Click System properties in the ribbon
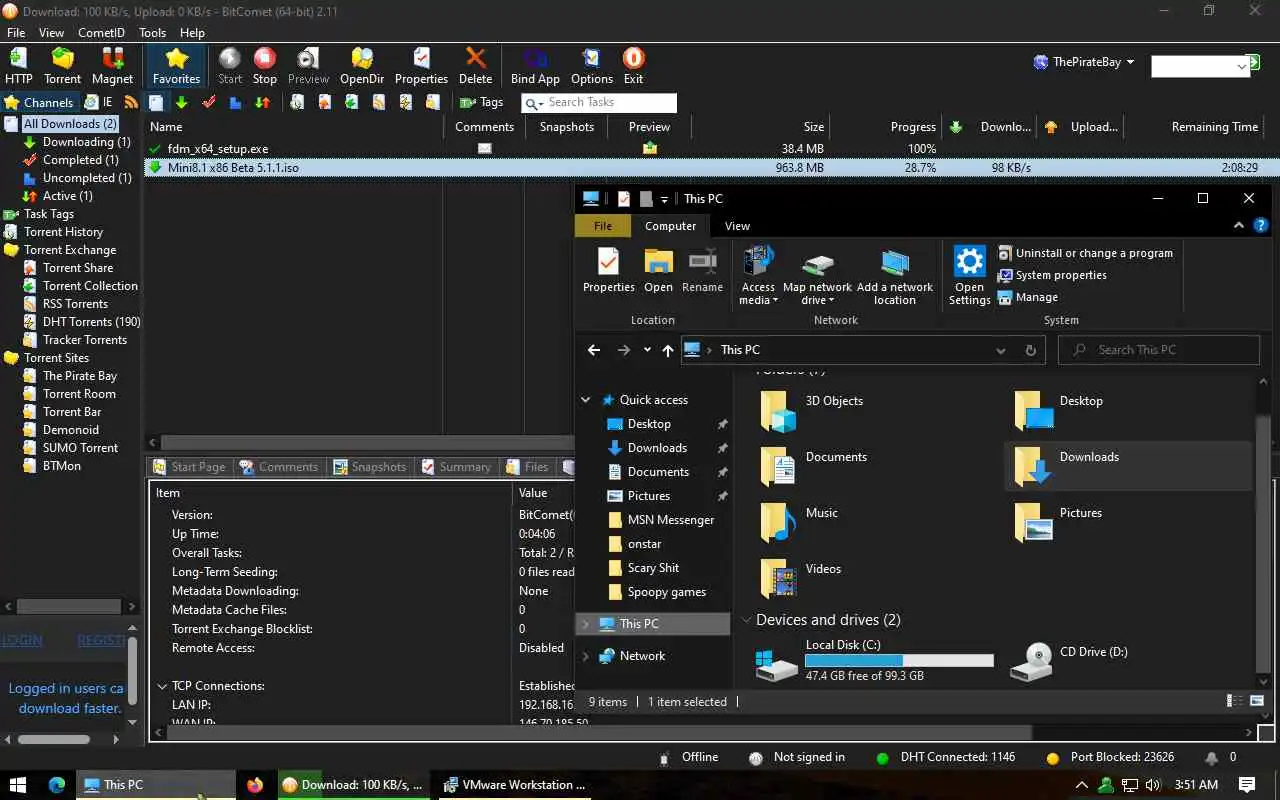1280x800 pixels. click(1052, 275)
